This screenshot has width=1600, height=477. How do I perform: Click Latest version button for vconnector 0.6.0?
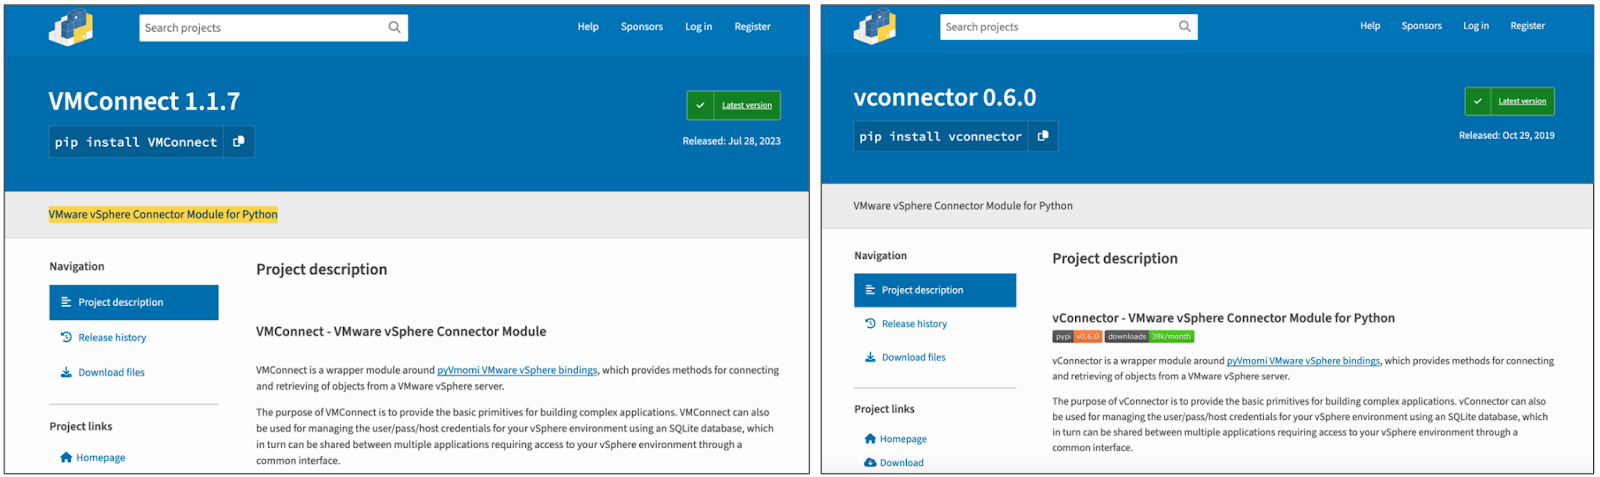1509,101
